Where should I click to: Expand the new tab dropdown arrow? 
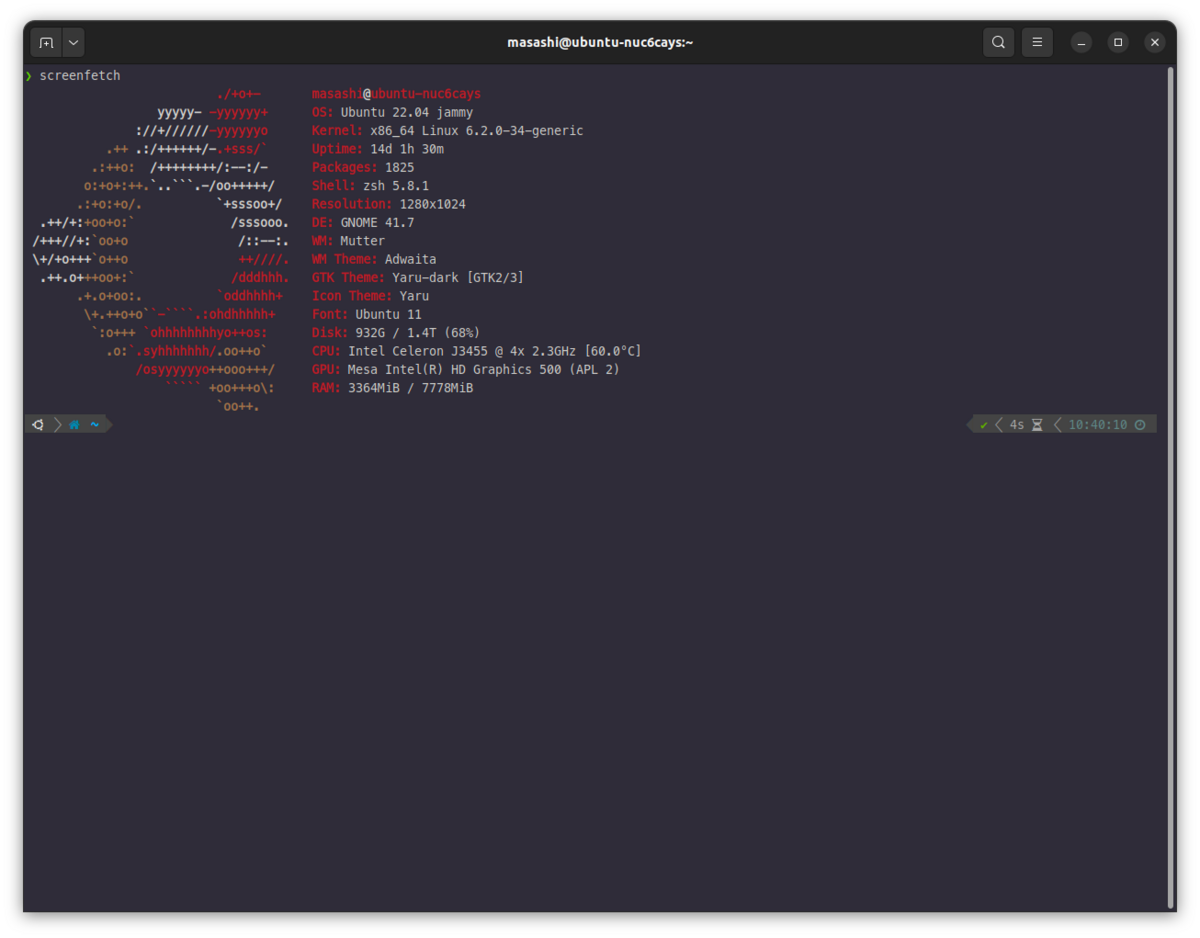click(73, 42)
